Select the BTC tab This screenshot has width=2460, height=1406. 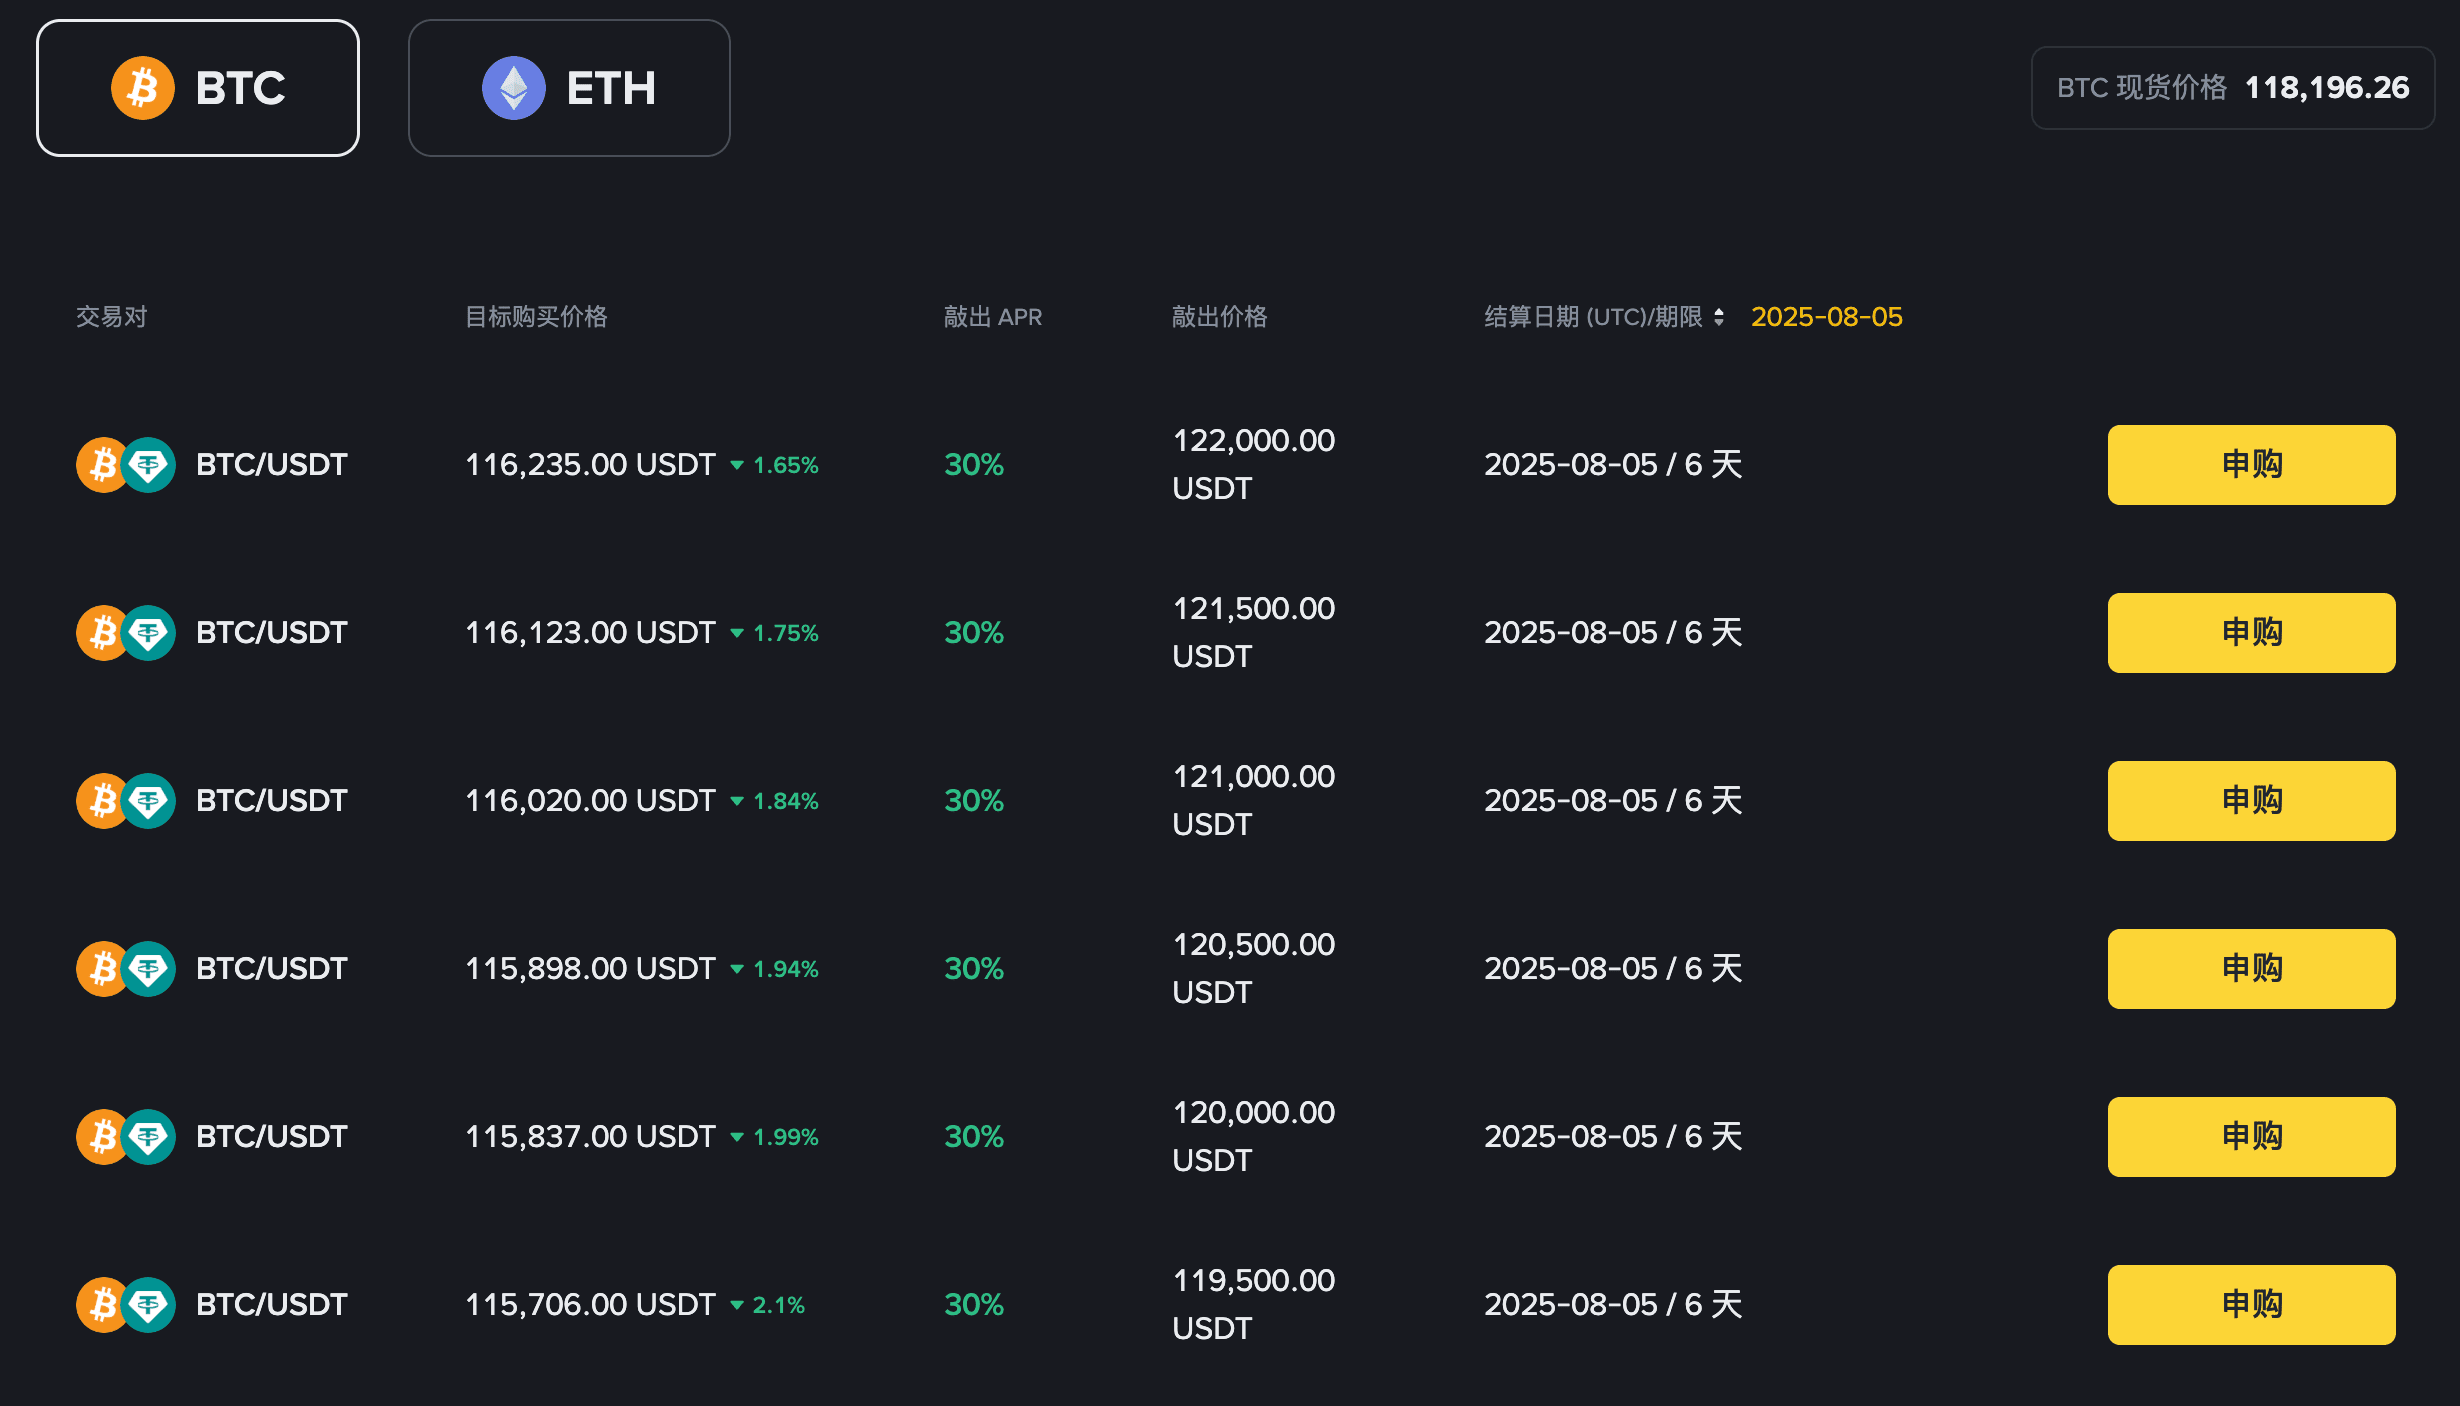coord(198,88)
